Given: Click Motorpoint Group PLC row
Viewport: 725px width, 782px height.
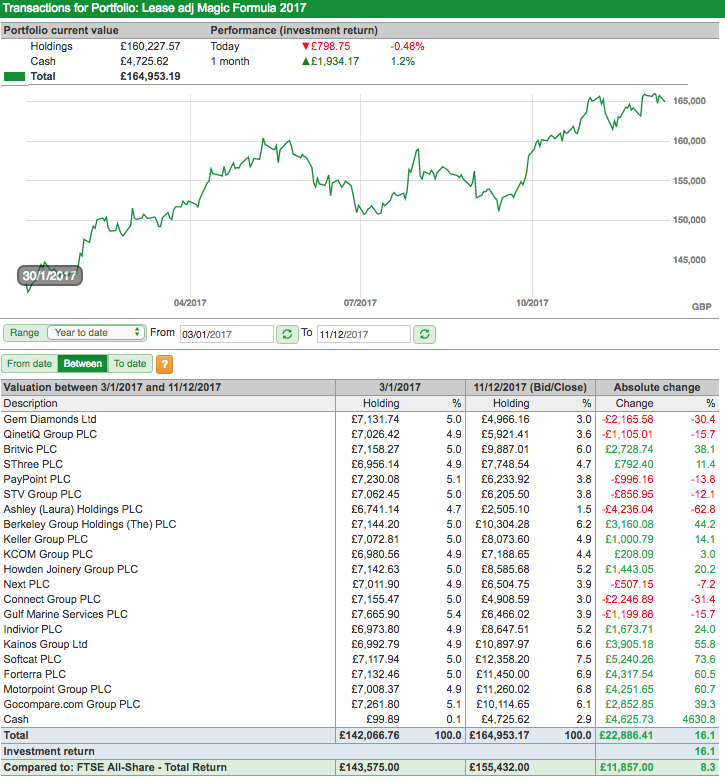Looking at the screenshot, I should pyautogui.click(x=360, y=689).
